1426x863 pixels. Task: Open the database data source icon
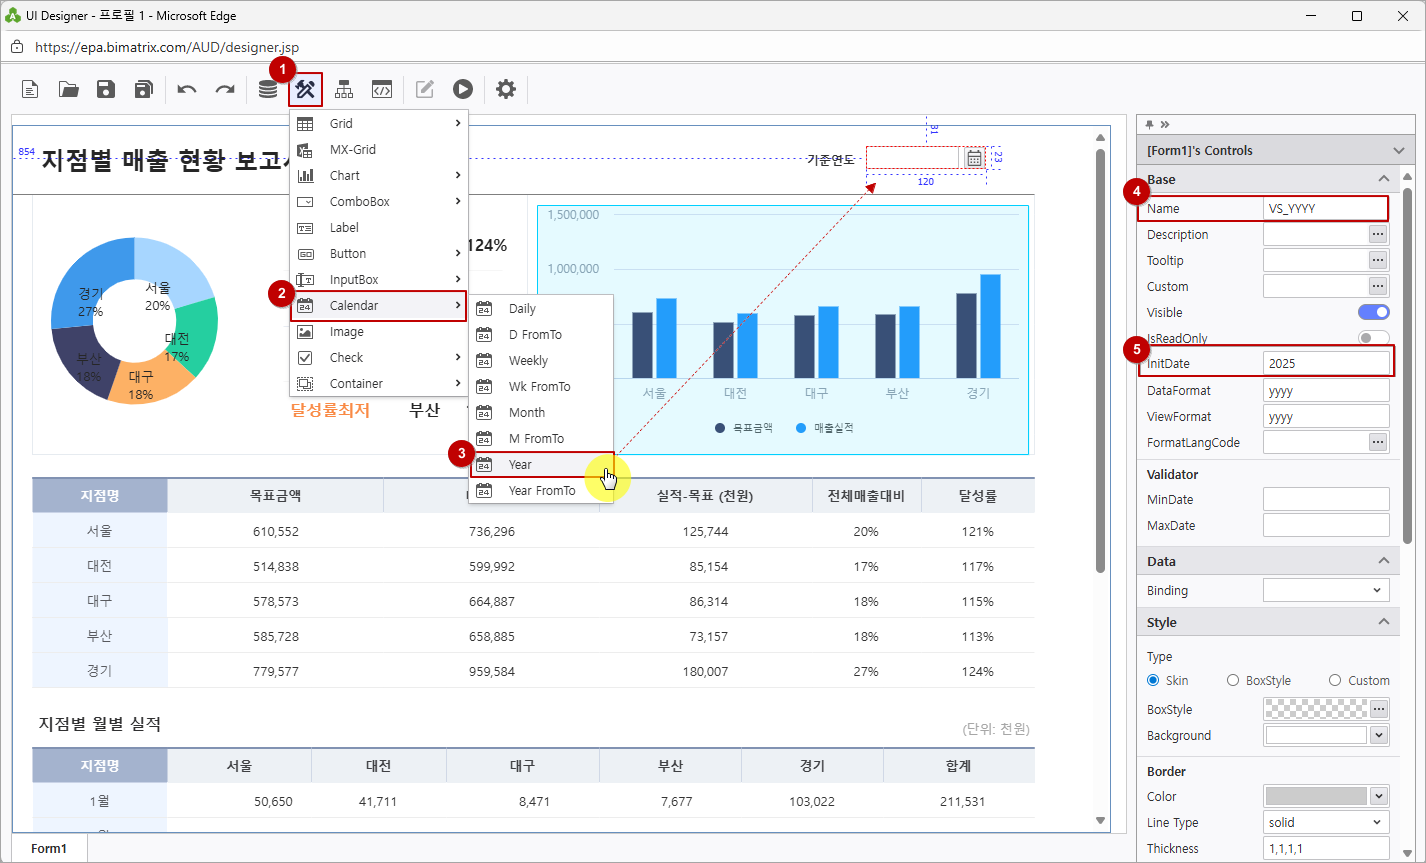coord(268,89)
